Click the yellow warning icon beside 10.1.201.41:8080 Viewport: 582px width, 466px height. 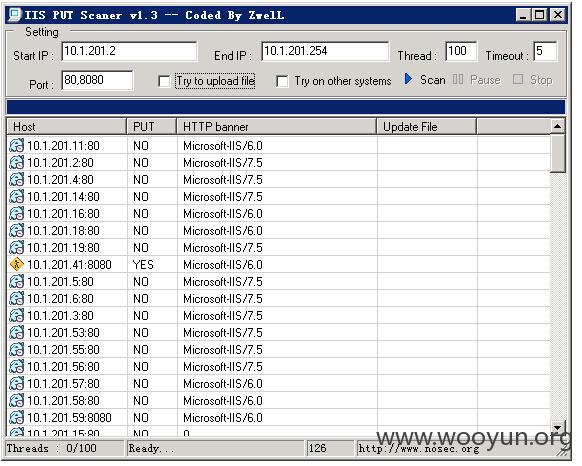[x=16, y=265]
